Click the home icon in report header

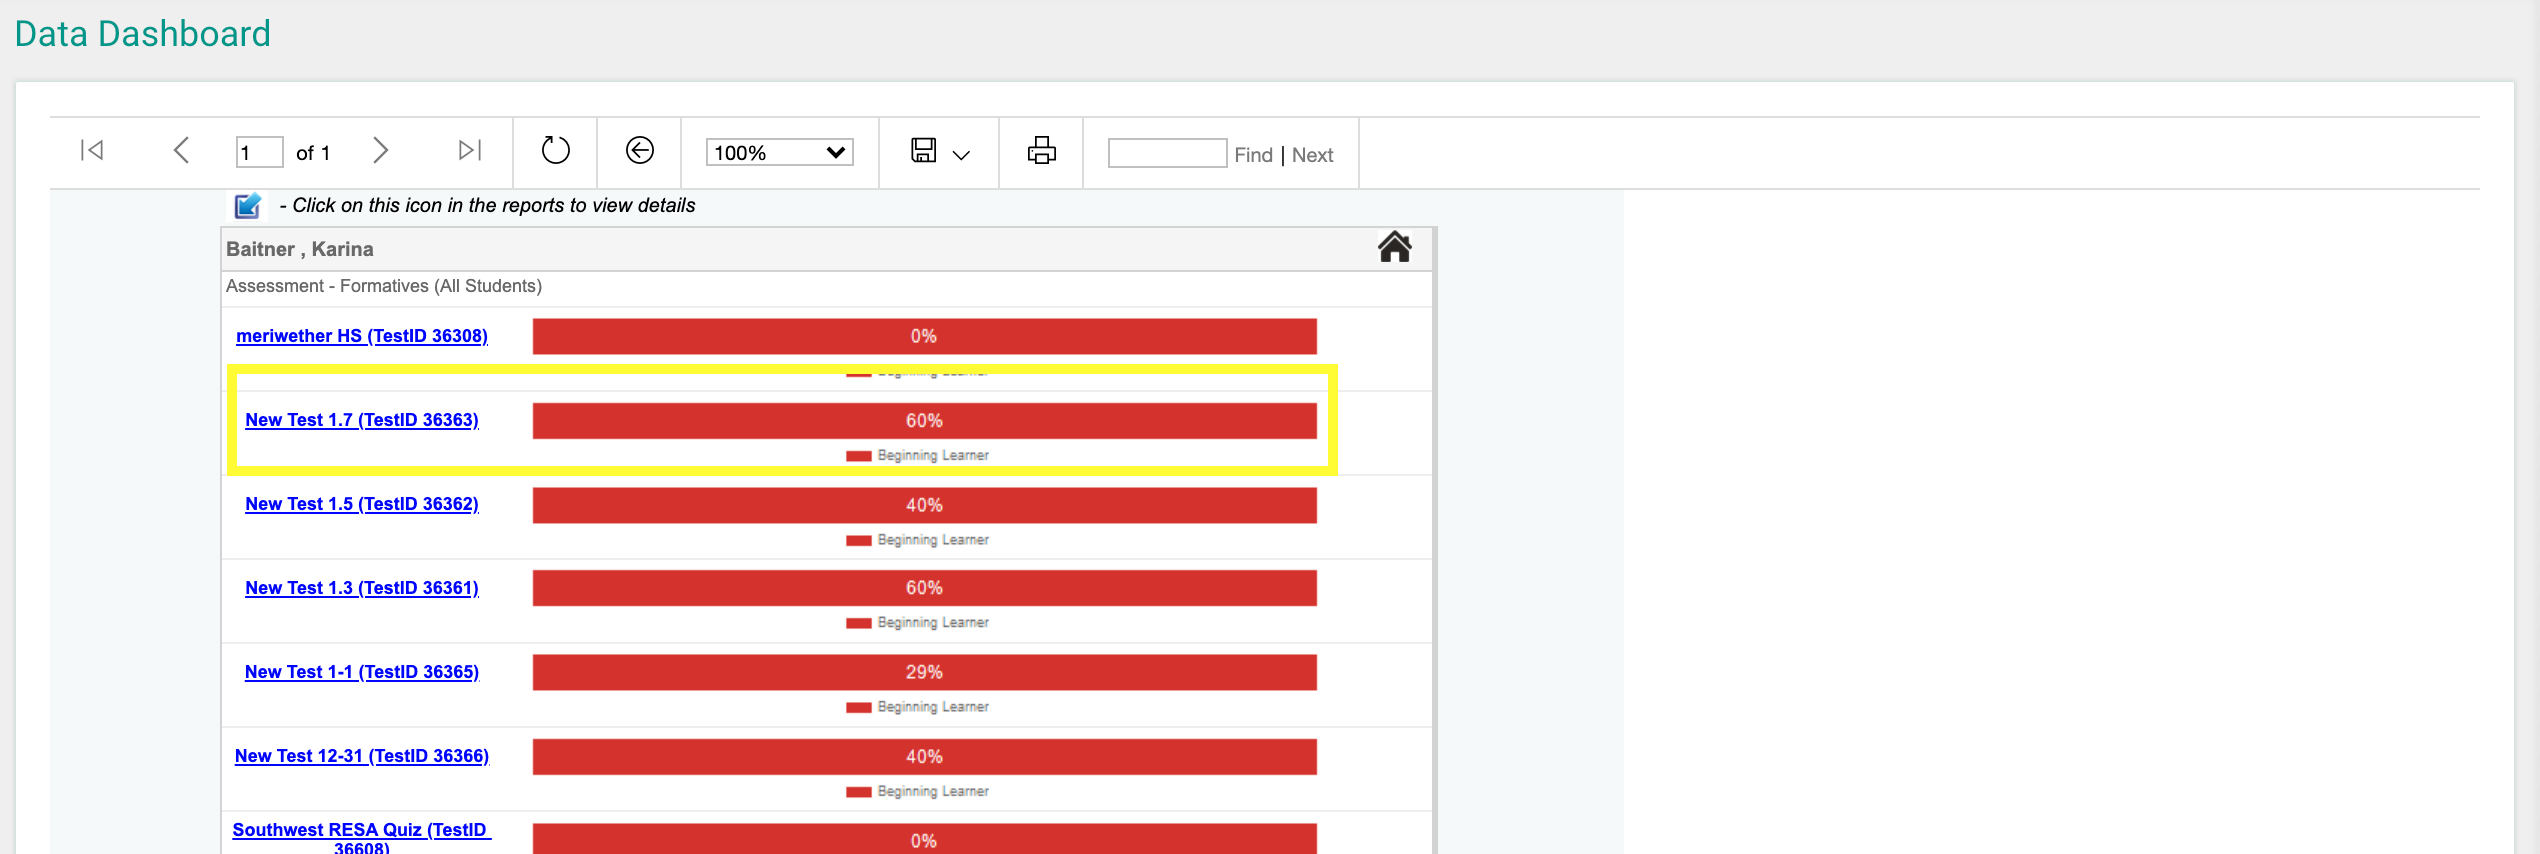(1394, 247)
